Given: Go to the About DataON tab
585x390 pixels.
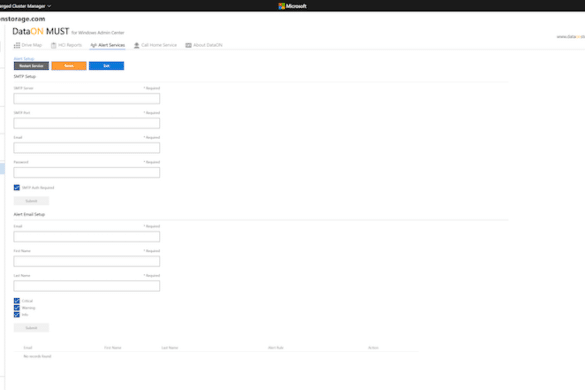Looking at the screenshot, I should pos(204,45).
